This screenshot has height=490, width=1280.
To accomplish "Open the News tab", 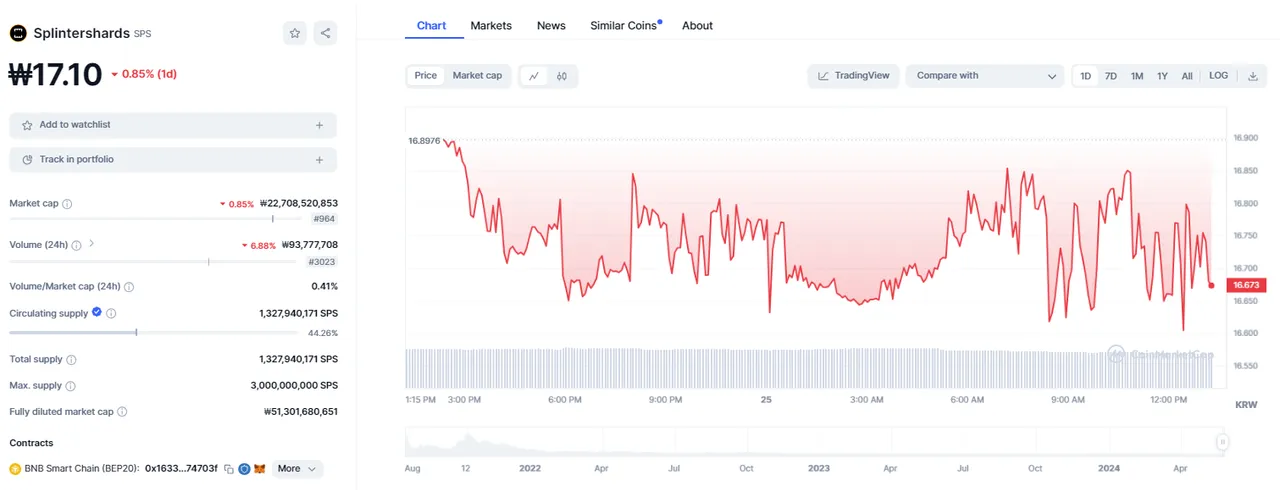I will tap(551, 26).
